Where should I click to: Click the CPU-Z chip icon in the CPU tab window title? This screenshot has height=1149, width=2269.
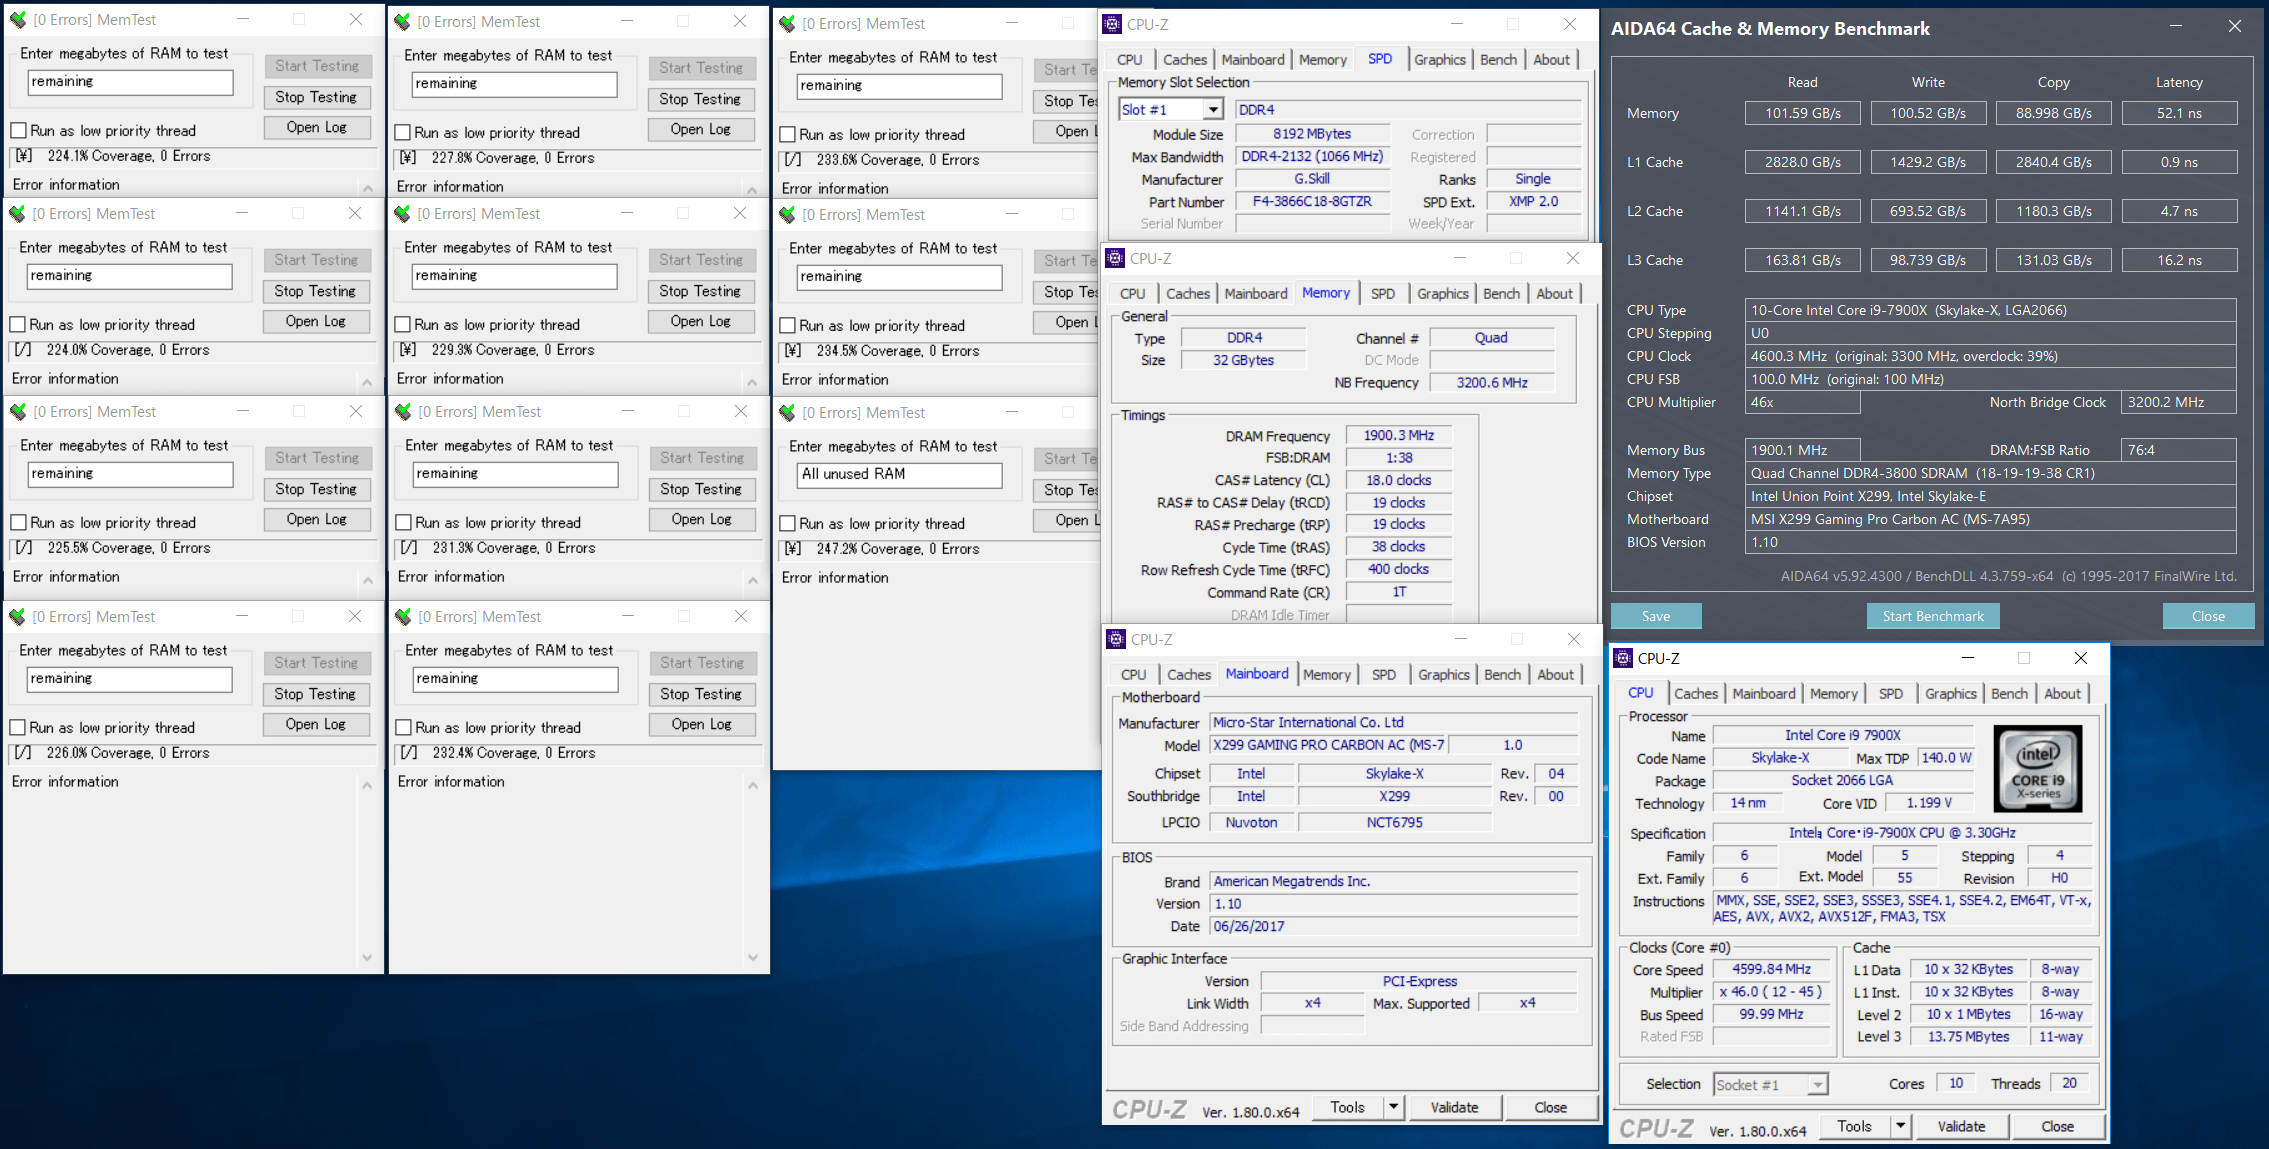(x=1623, y=659)
